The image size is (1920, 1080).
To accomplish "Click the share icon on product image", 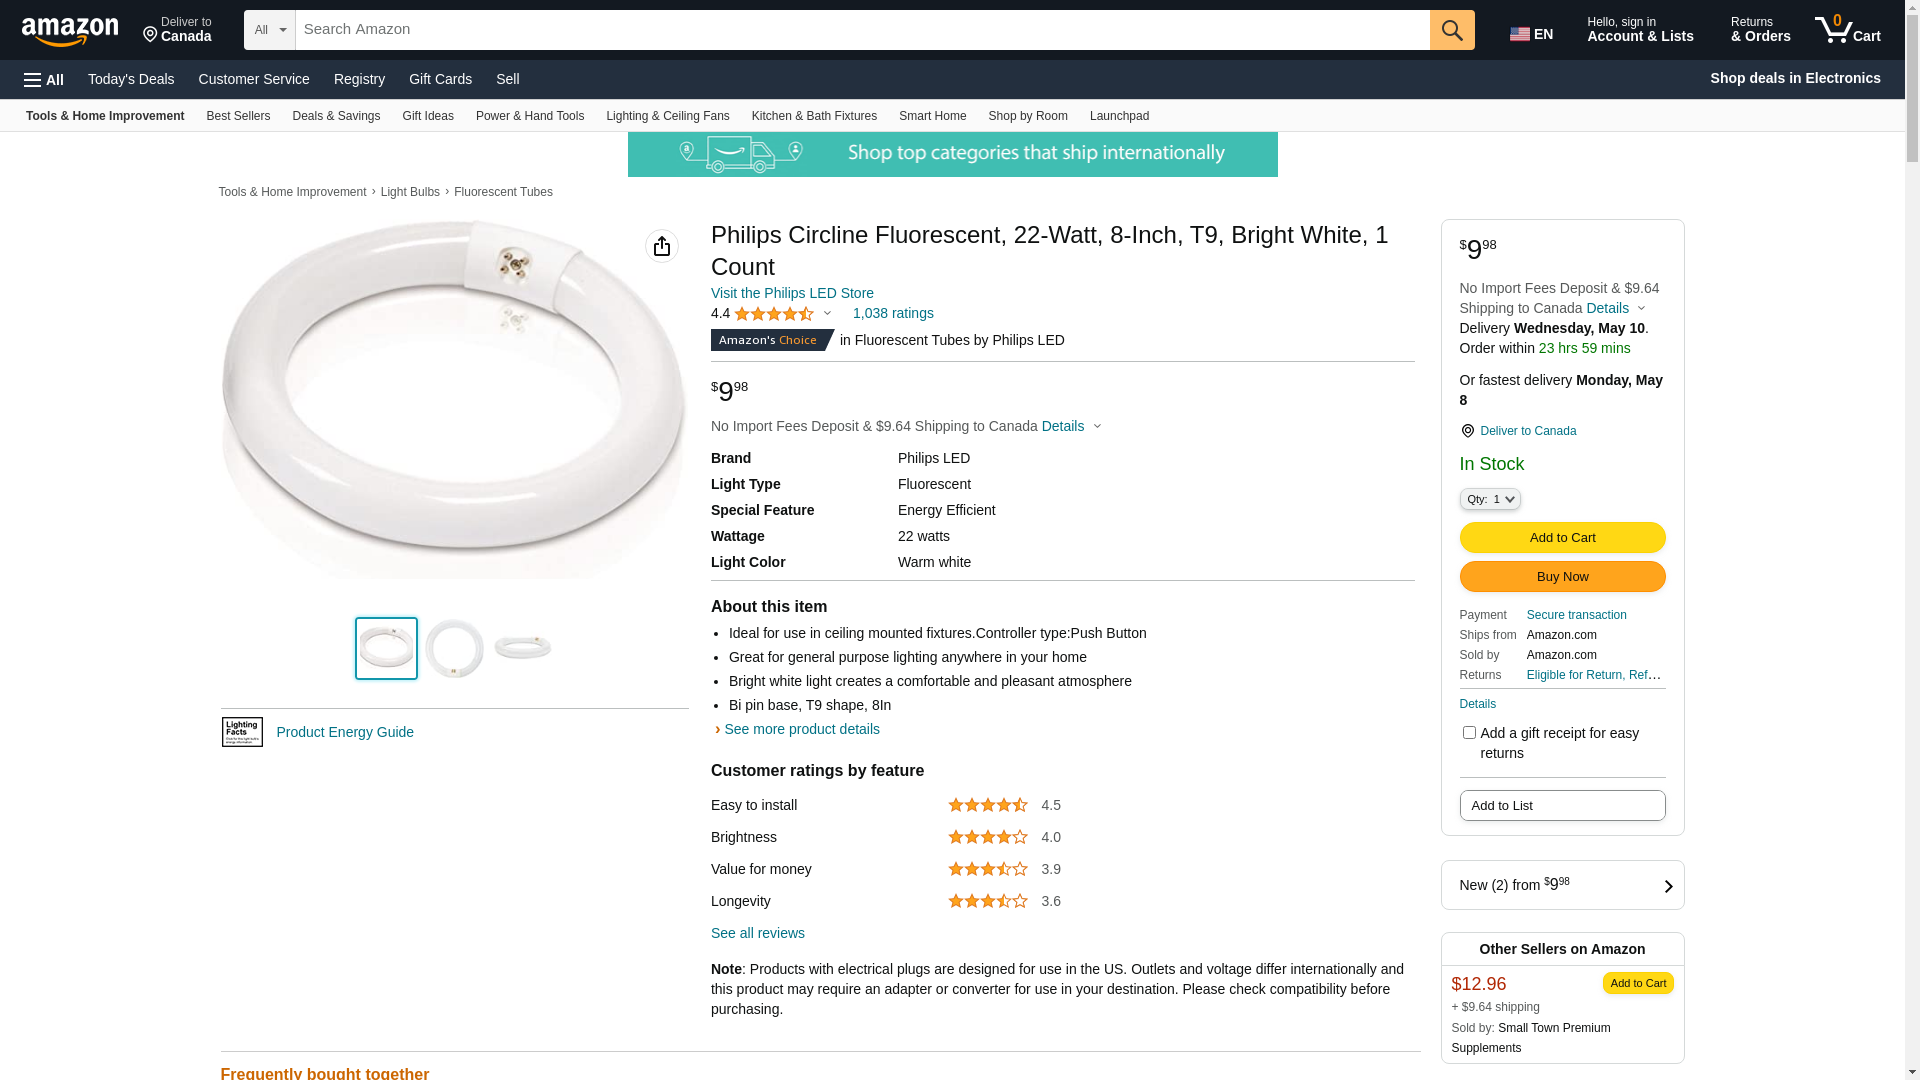I will pyautogui.click(x=662, y=246).
